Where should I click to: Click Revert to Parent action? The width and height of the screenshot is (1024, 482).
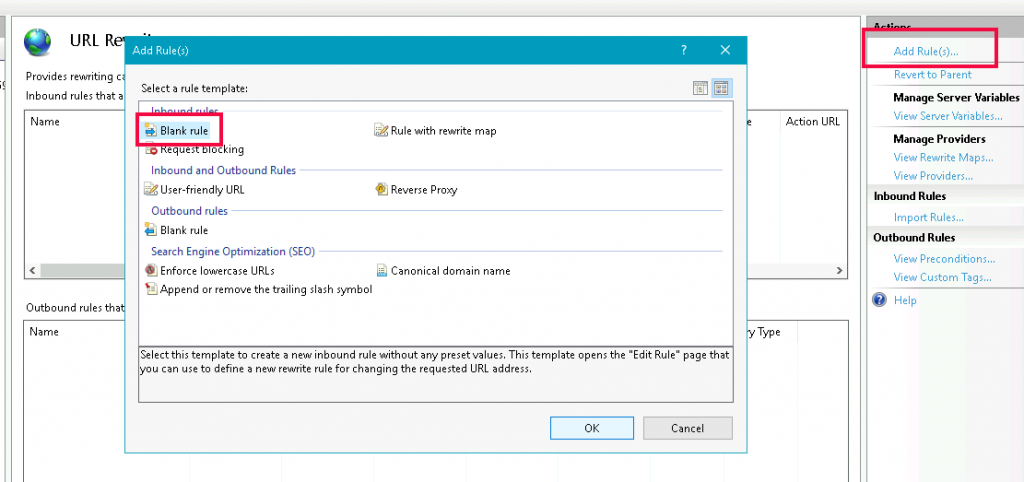point(933,74)
